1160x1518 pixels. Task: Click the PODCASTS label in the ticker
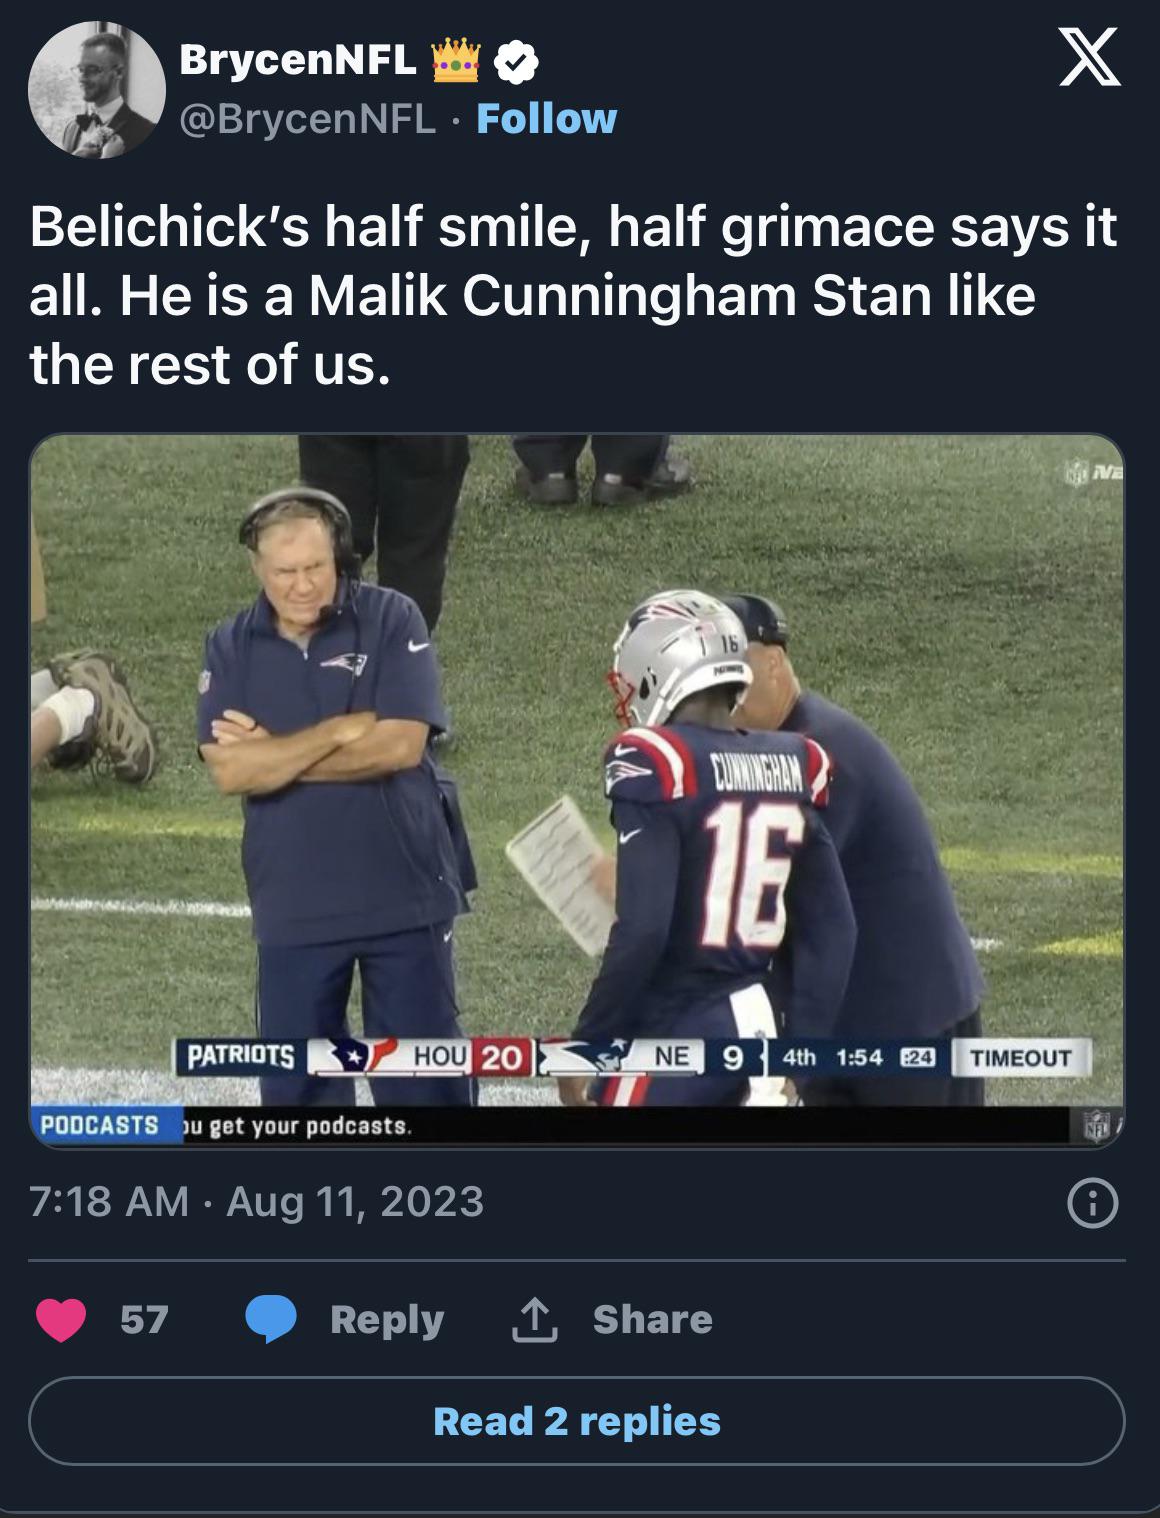[100, 1125]
